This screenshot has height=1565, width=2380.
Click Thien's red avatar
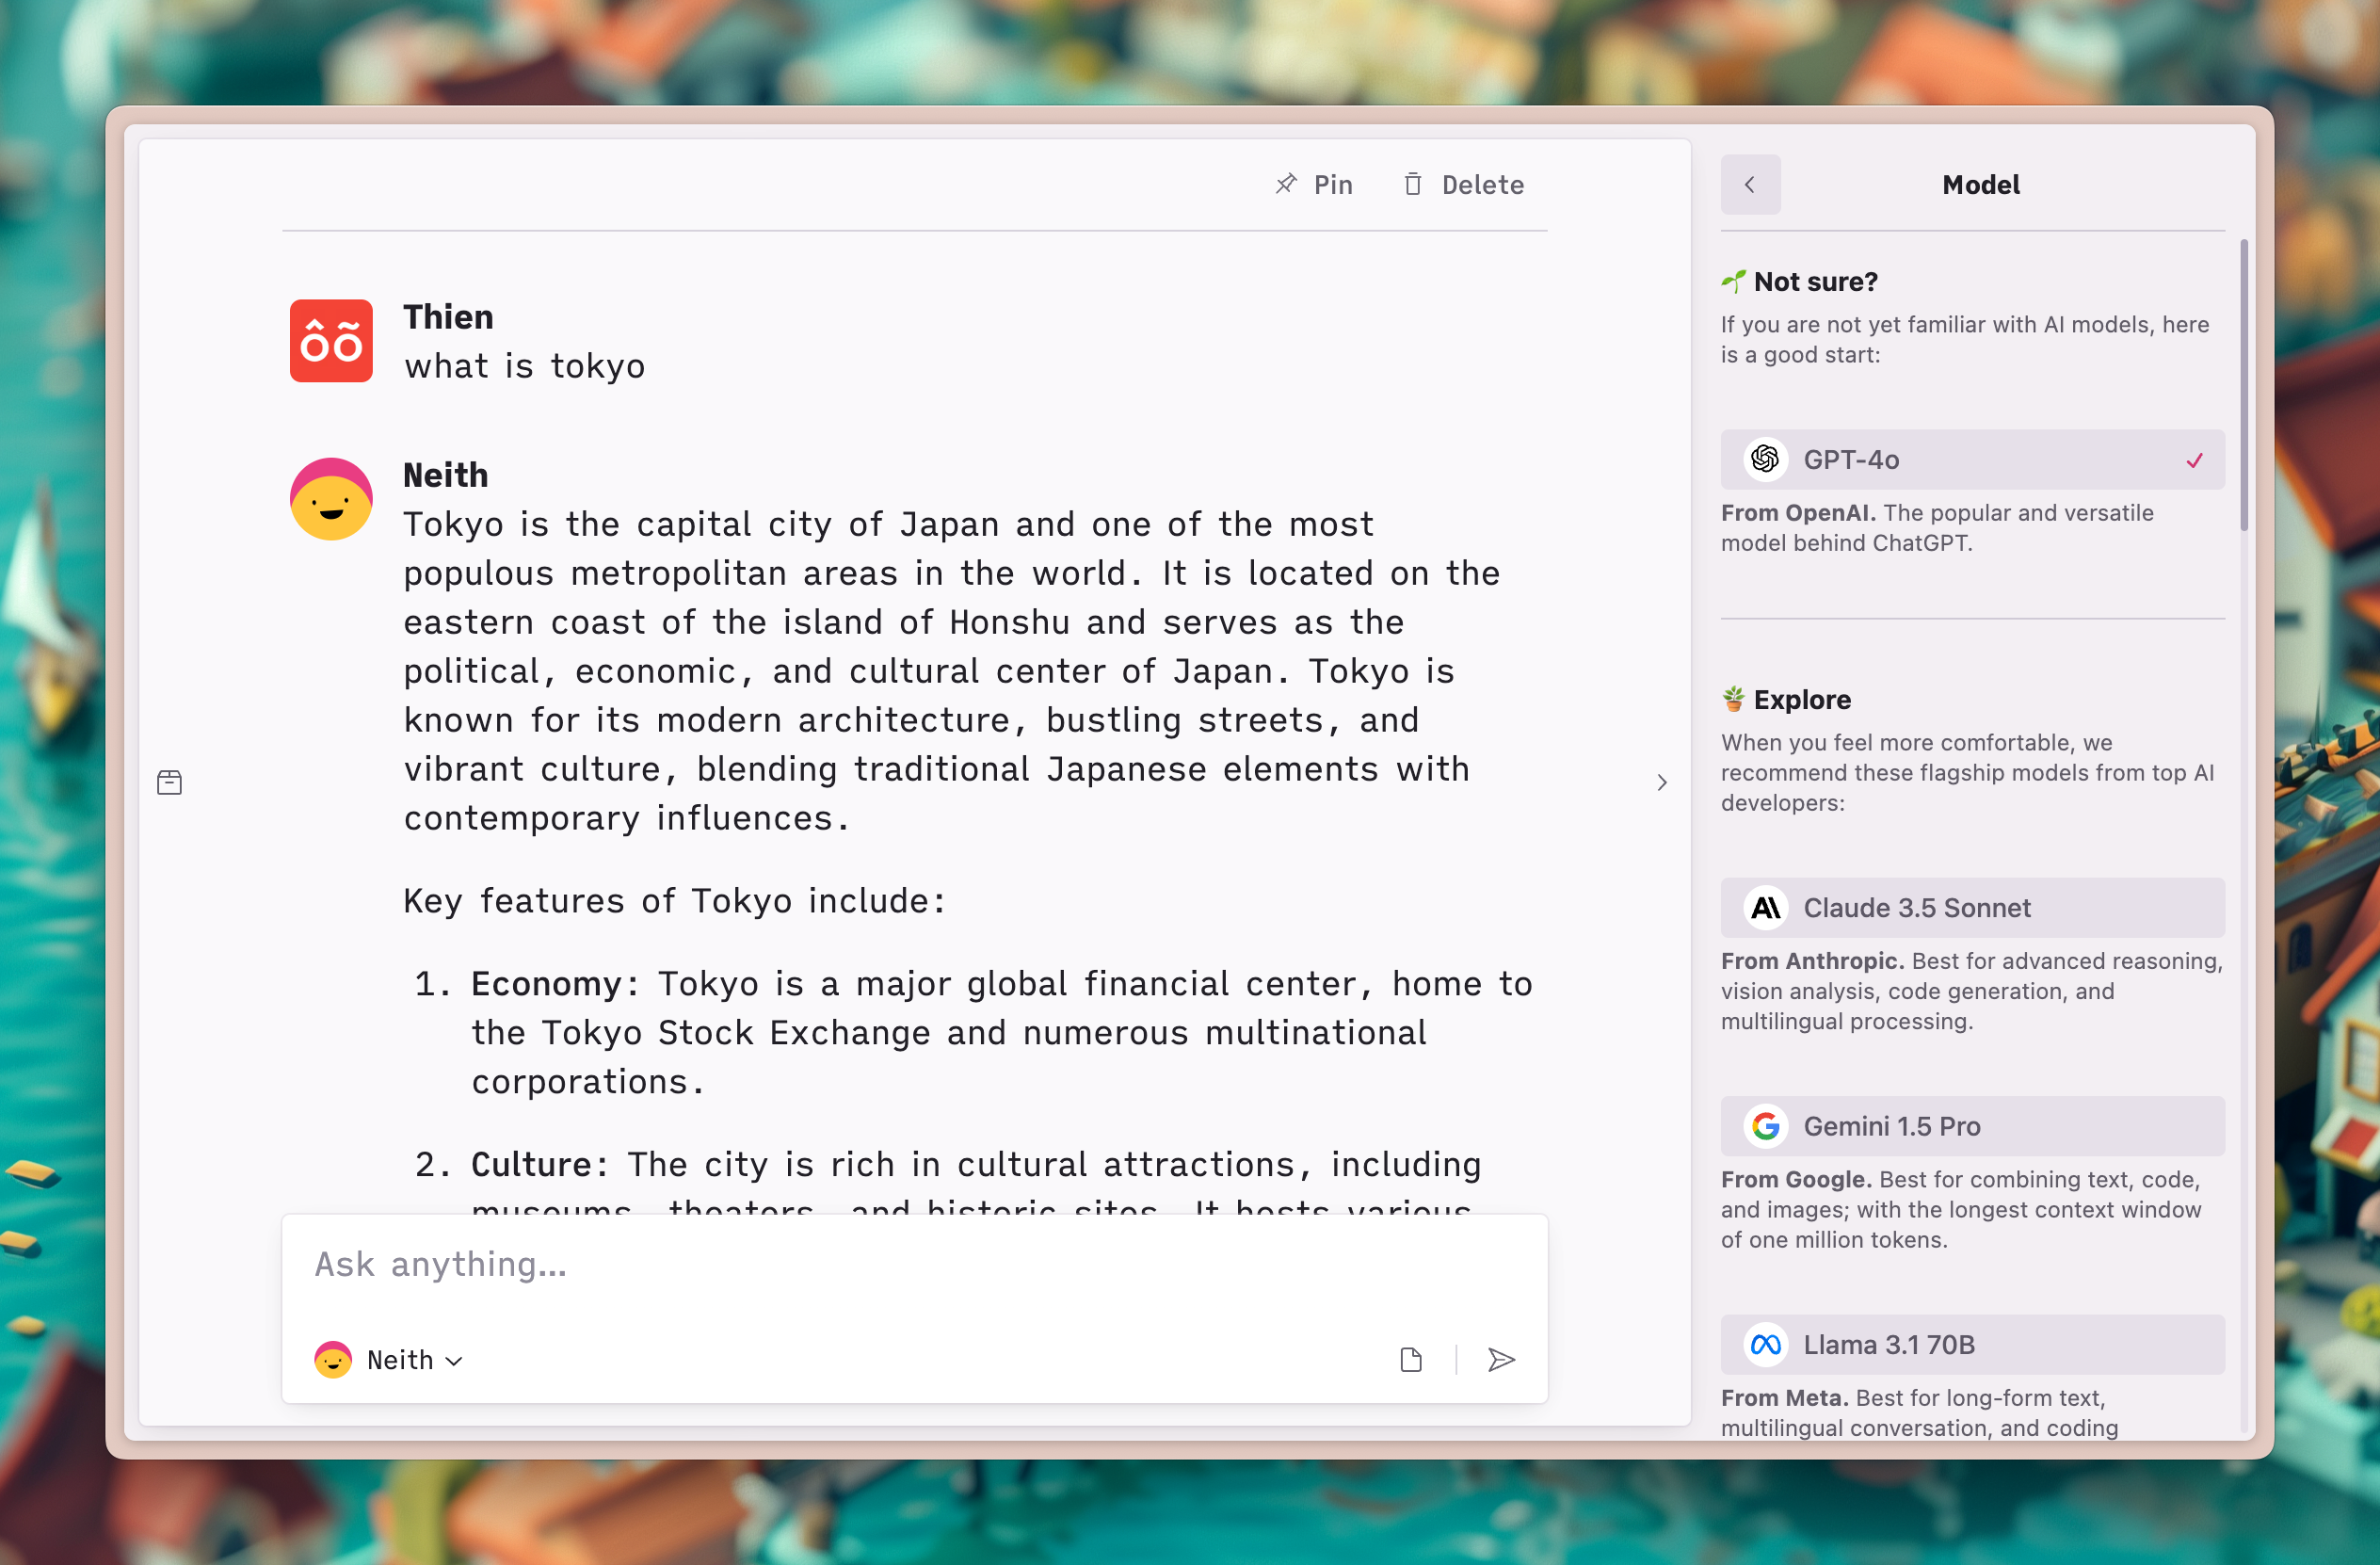click(331, 341)
